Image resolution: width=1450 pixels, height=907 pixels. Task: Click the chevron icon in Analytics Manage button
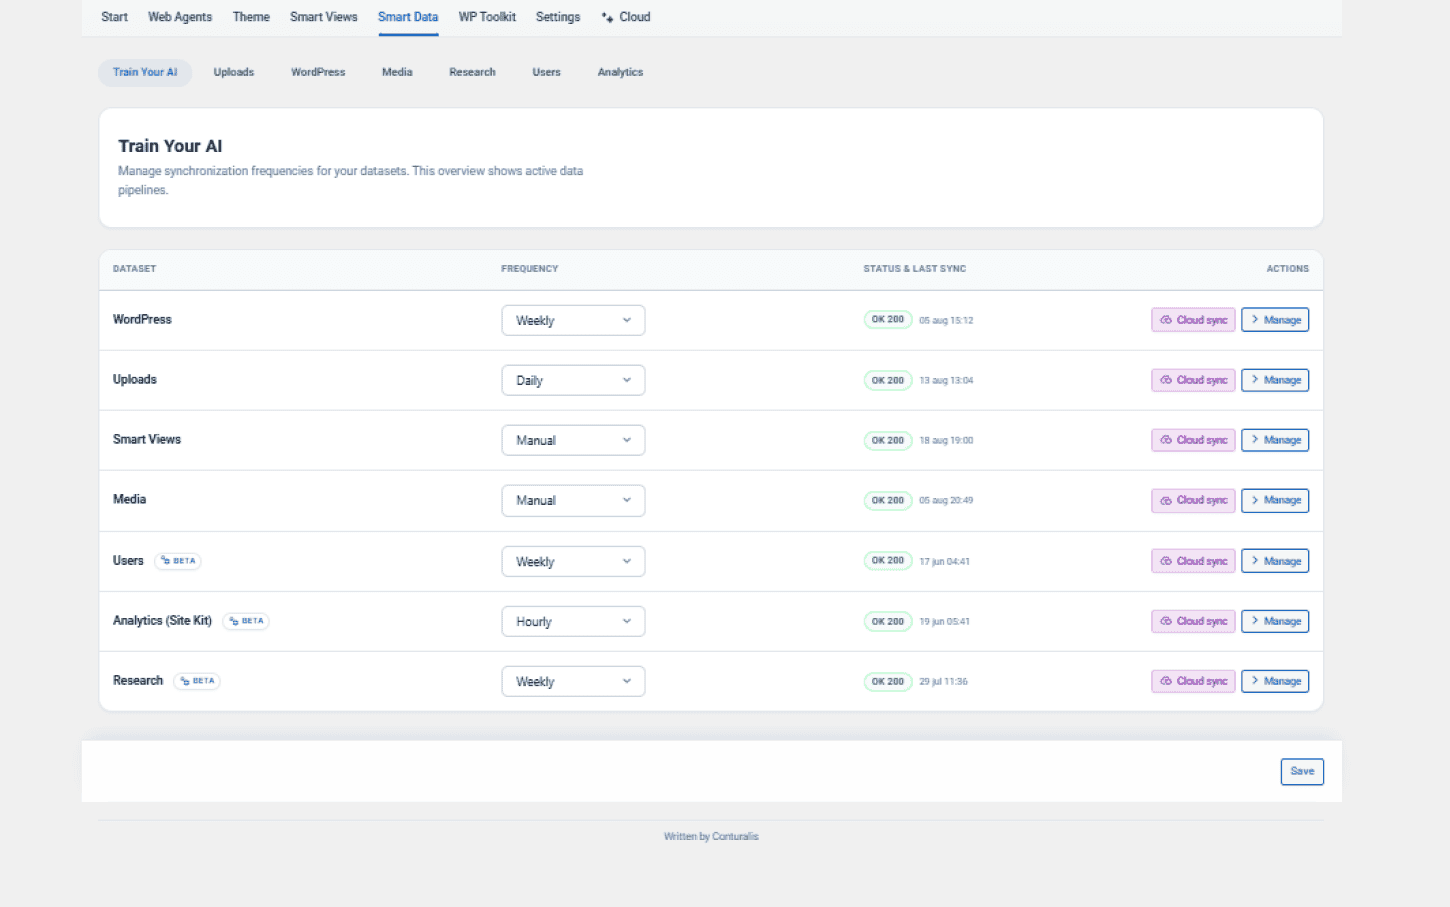(1255, 621)
